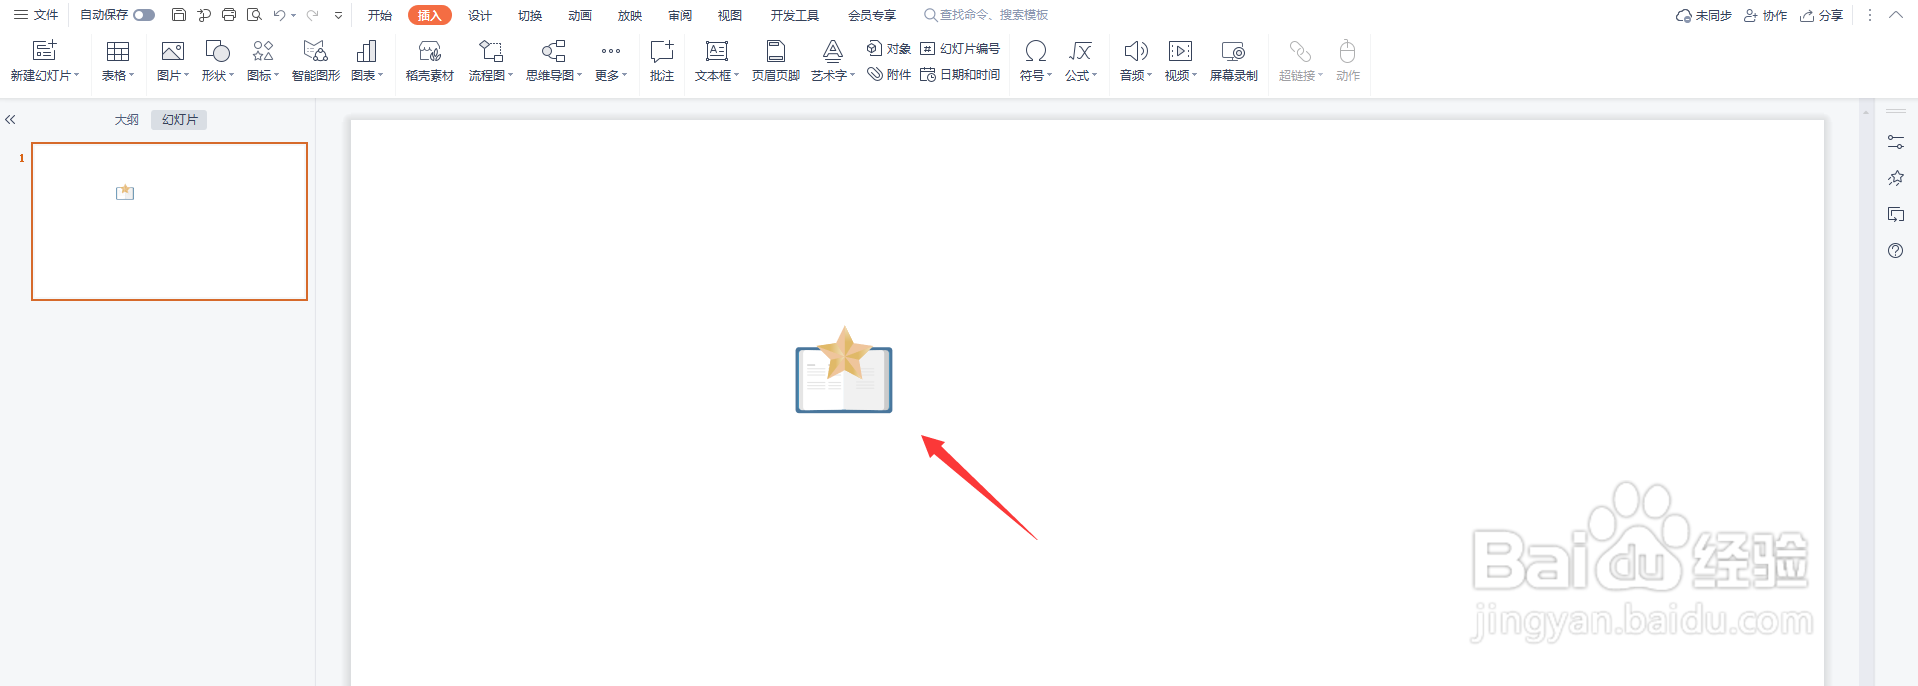Switch to the 幻灯片 panel view

coord(180,120)
